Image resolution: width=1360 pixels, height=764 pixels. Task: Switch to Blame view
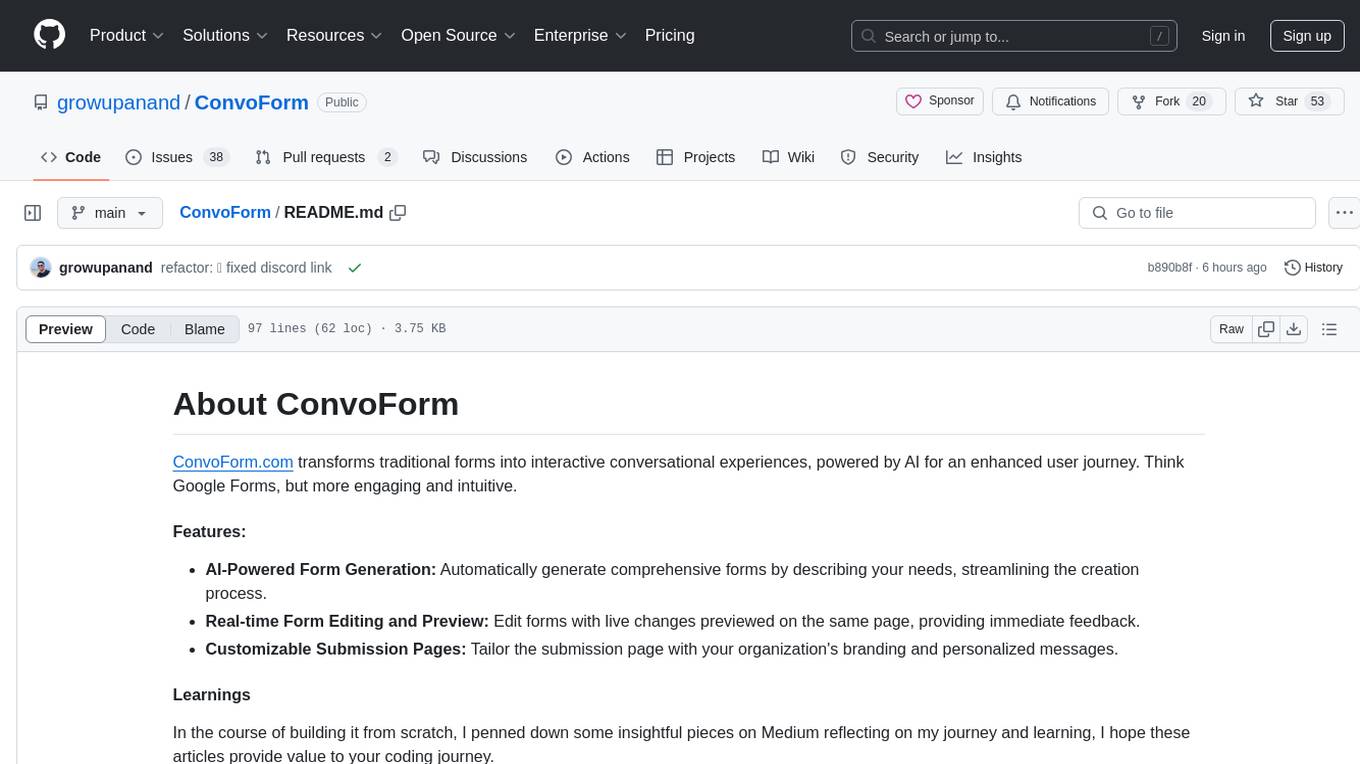[205, 329]
